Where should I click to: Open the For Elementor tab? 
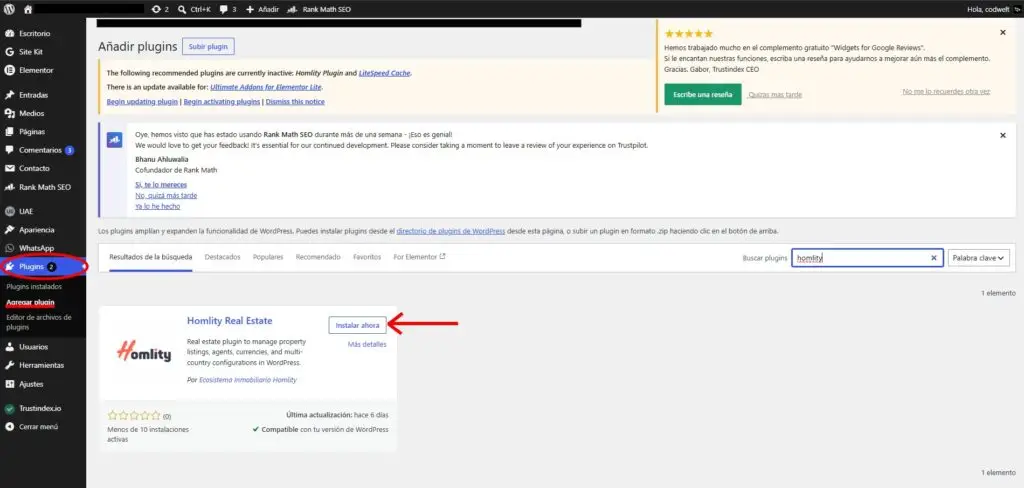pos(419,257)
